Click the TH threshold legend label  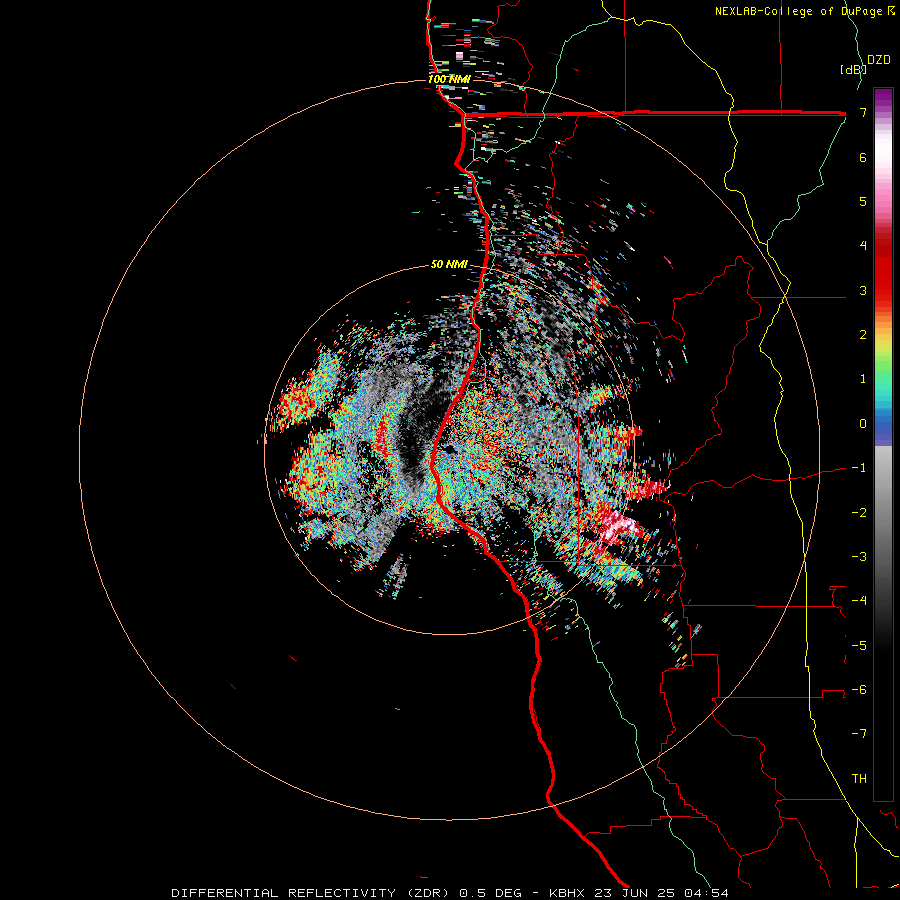pos(859,779)
